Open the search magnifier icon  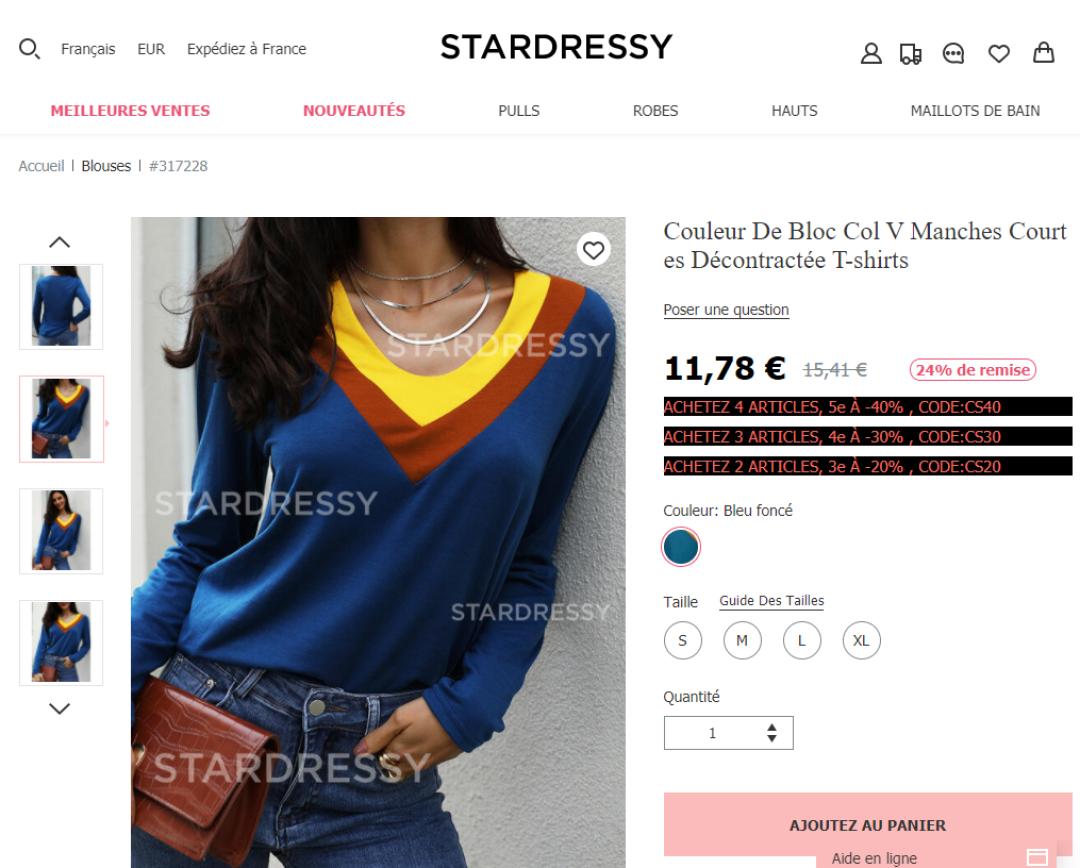(29, 49)
